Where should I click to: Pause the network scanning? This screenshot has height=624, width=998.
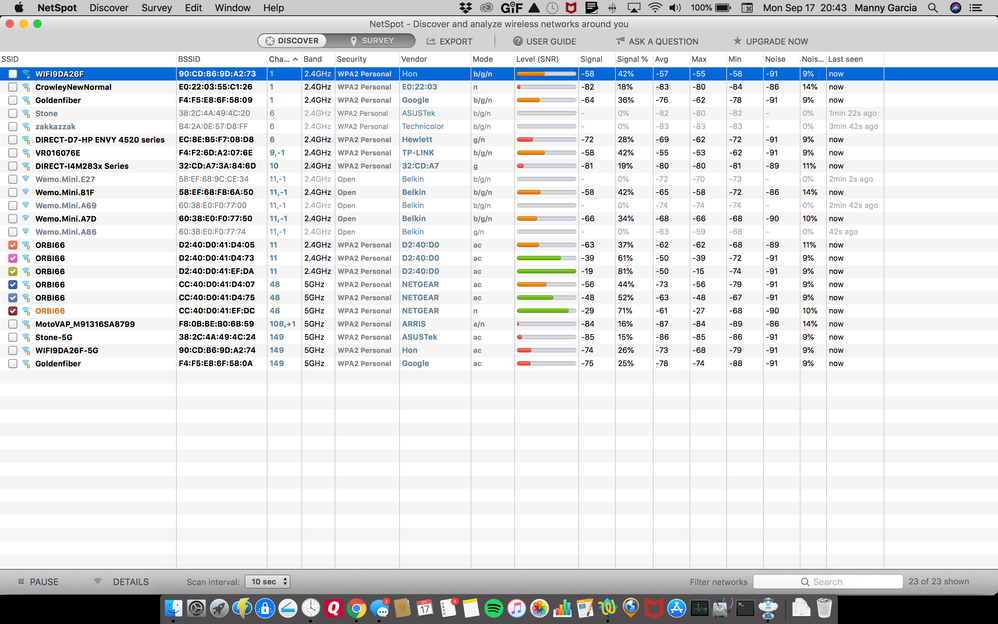(x=37, y=582)
